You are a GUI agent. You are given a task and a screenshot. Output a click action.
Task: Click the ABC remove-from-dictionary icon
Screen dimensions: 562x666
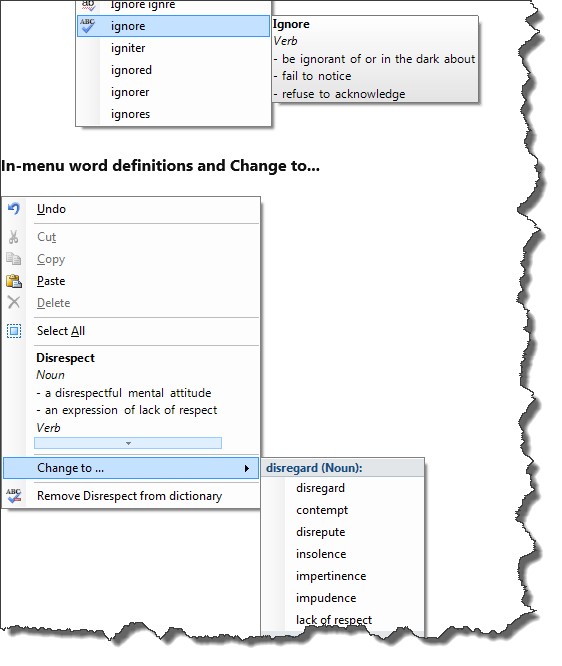(x=14, y=495)
